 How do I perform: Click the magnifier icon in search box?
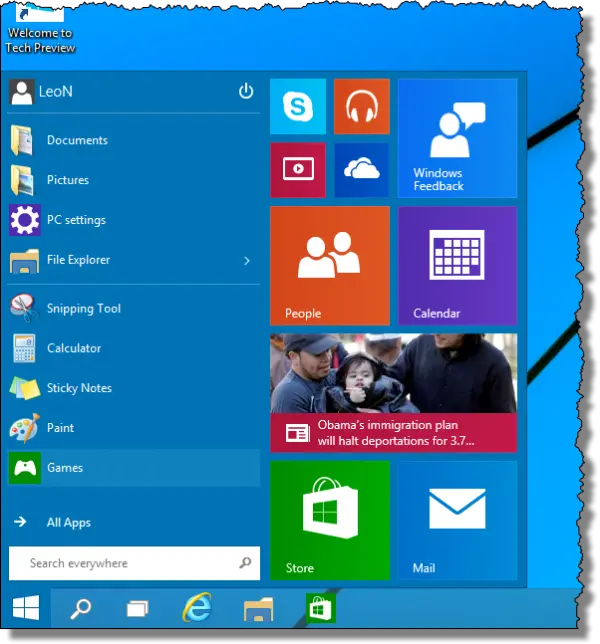[245, 562]
